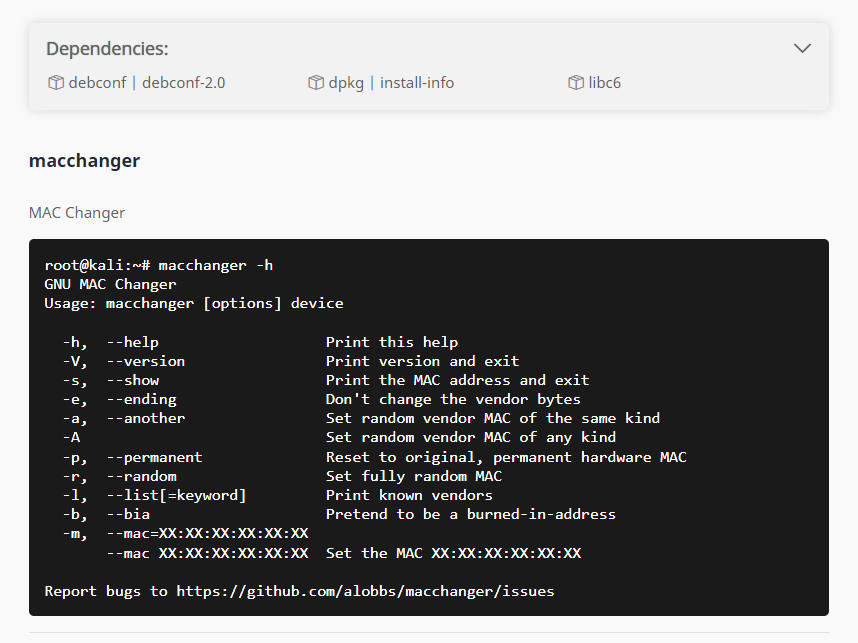Select the Usage line in the terminal
858x643 pixels.
(x=194, y=302)
